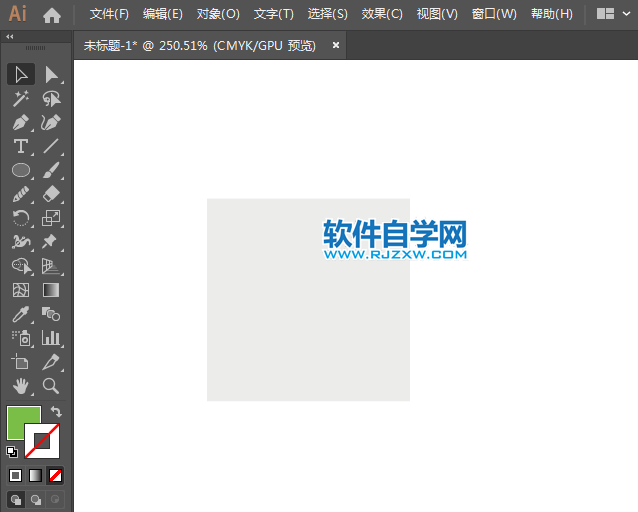Open the 窗口(W) menu
Viewport: 638px width, 512px height.
click(x=494, y=14)
